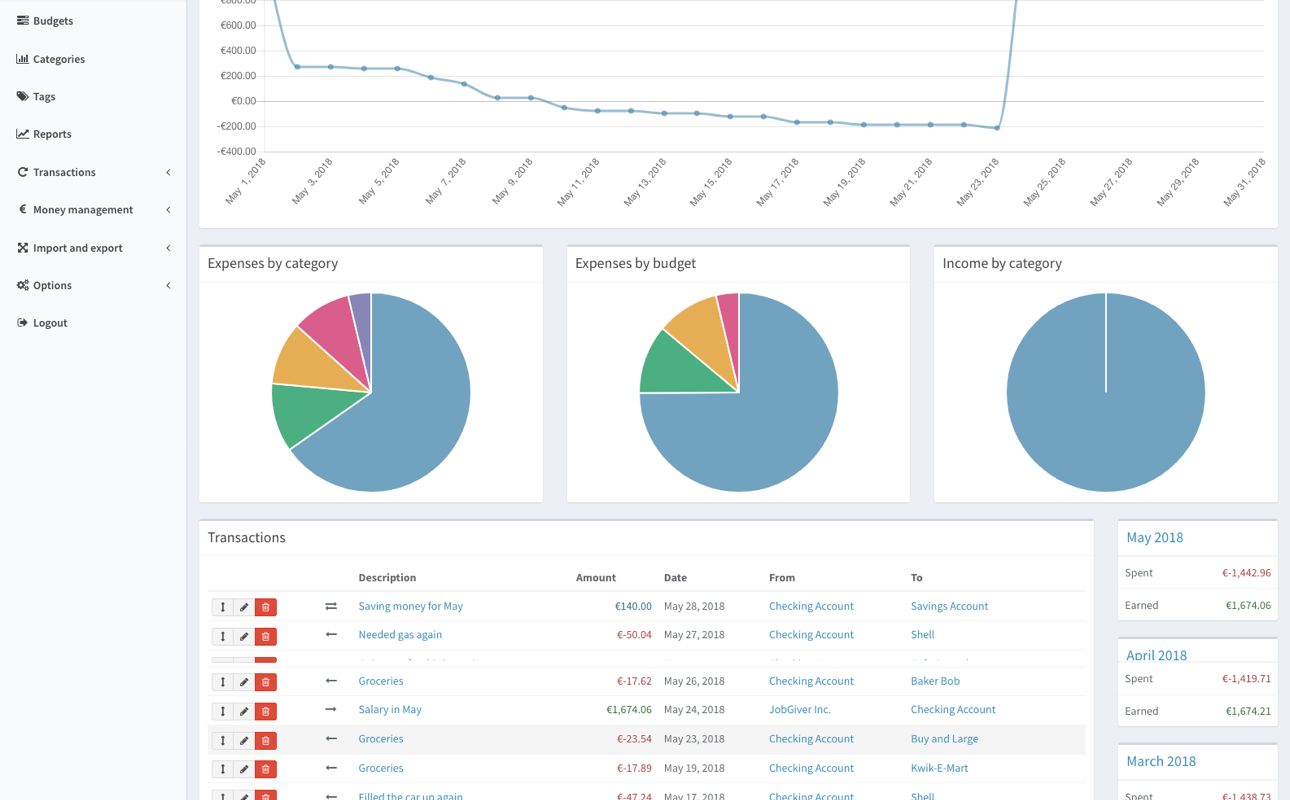Screen dimensions: 1290x800
Task: Open Categories from the sidebar
Action: [x=58, y=59]
